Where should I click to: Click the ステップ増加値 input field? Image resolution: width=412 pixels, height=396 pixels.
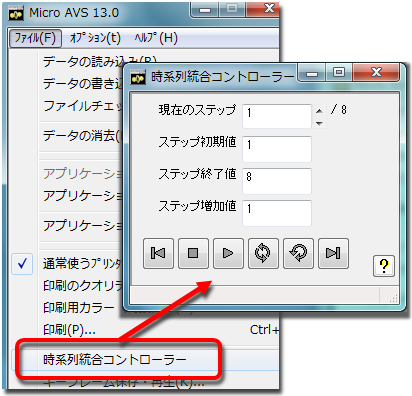pyautogui.click(x=277, y=213)
